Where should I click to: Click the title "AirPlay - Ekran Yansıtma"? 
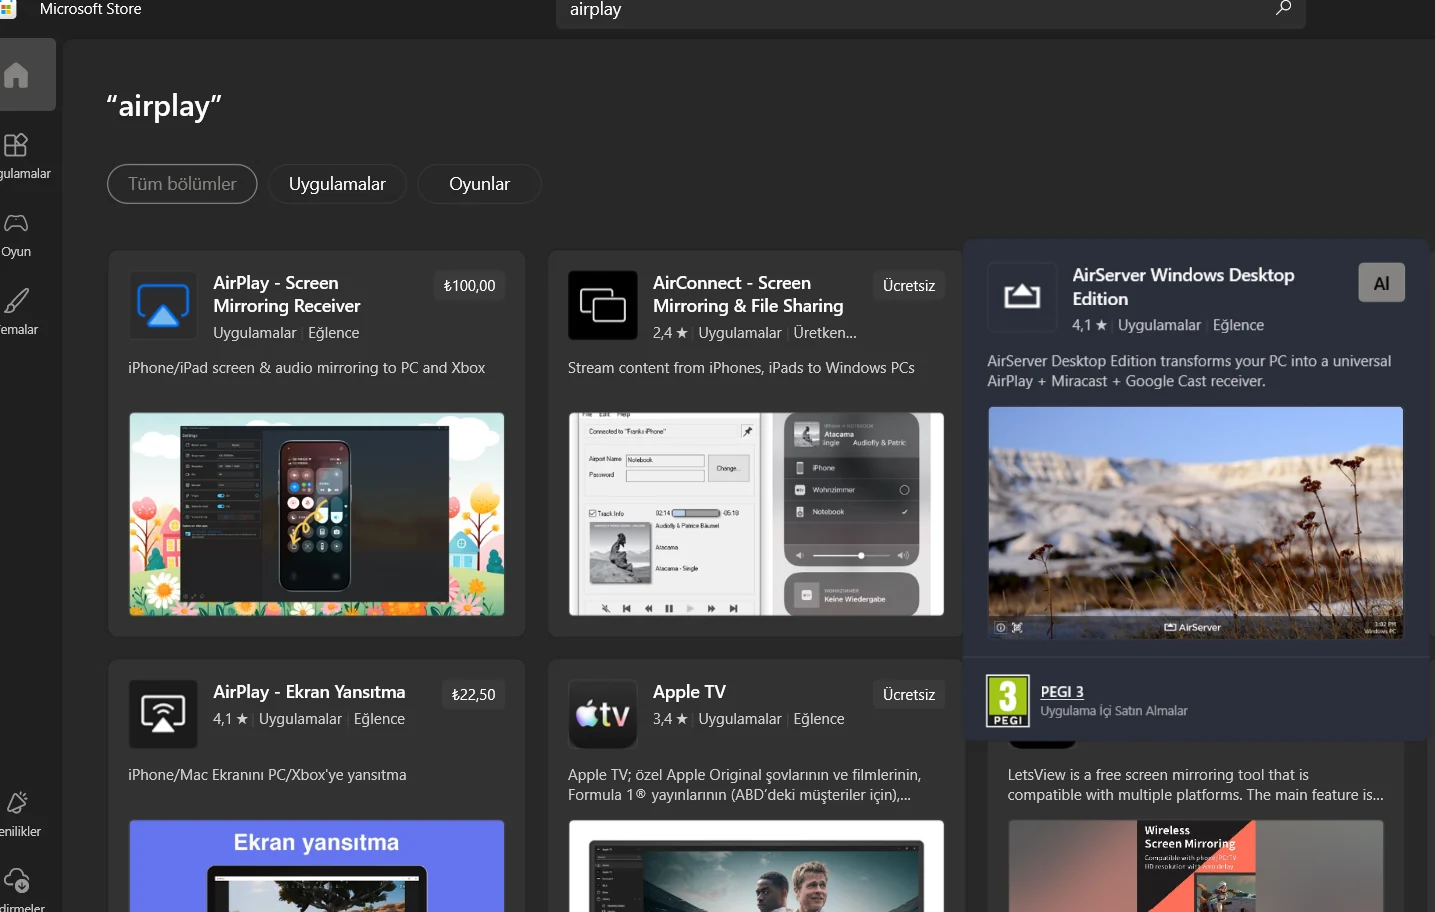309,692
